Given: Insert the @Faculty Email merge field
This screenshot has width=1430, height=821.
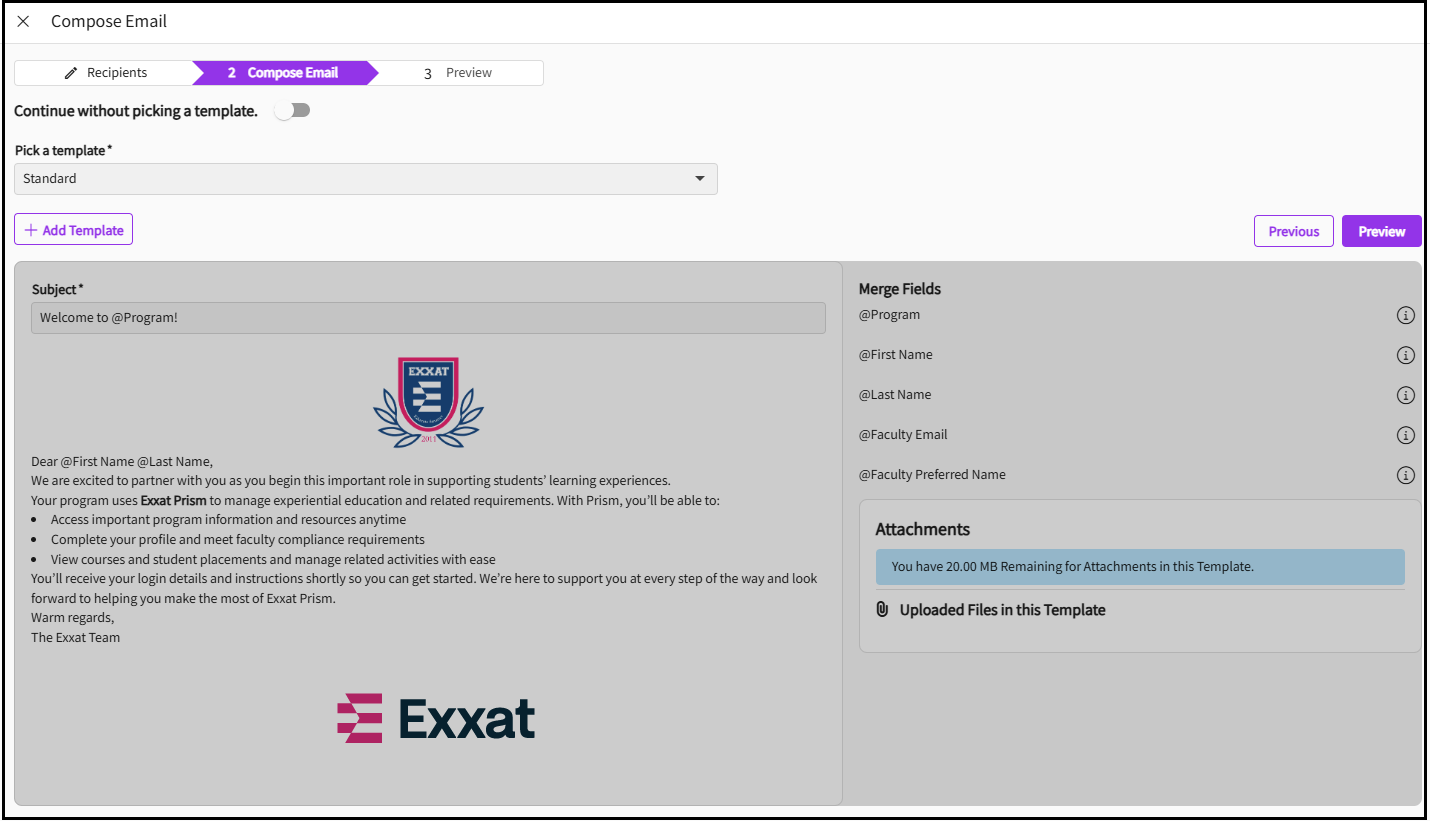Looking at the screenshot, I should 903,435.
